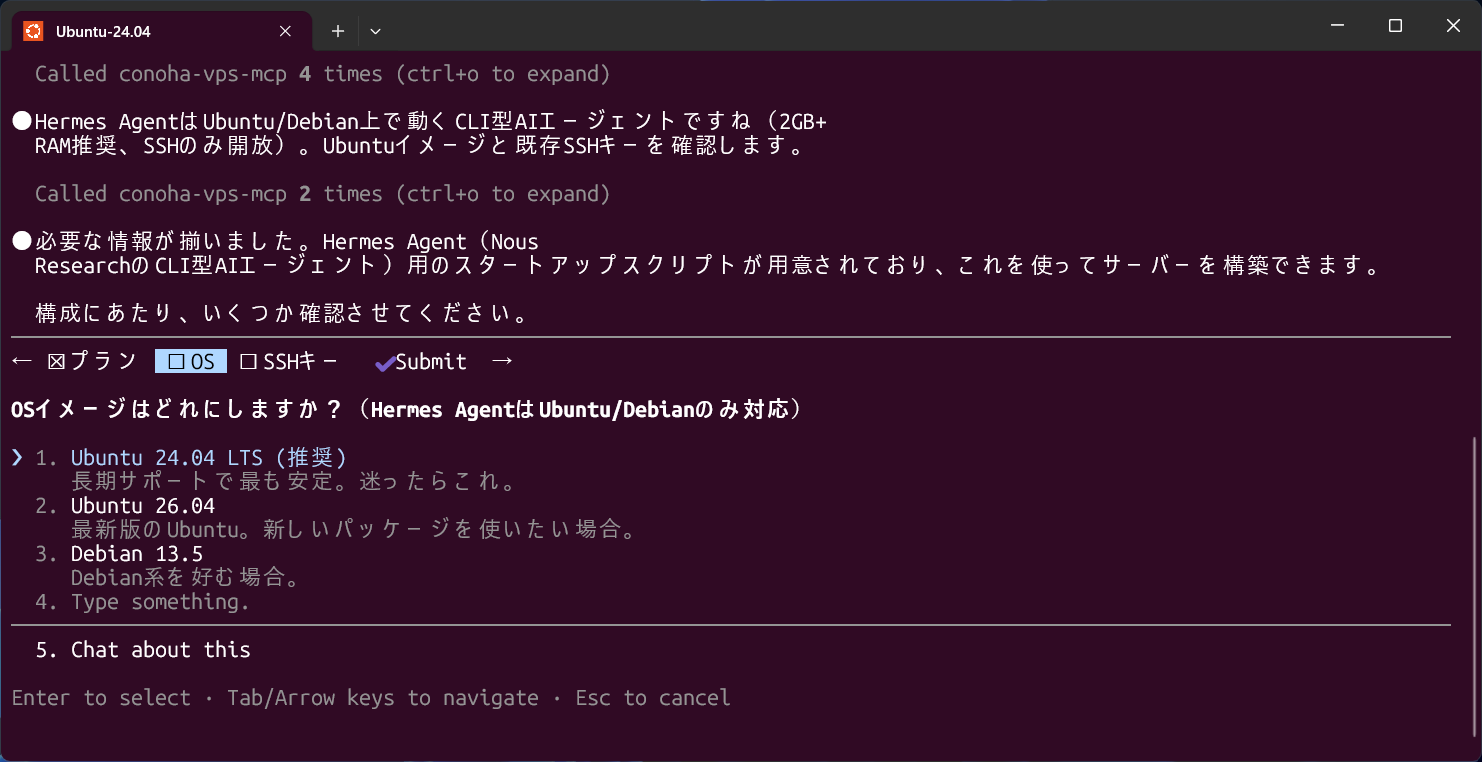The image size is (1482, 762).
Task: Click the Submit checkmark option
Action: (x=420, y=362)
